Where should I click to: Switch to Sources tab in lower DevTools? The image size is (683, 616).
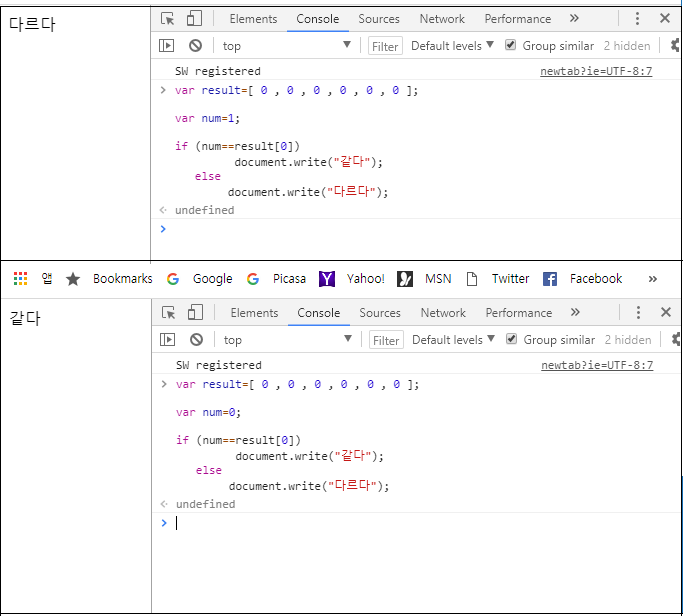(x=379, y=312)
